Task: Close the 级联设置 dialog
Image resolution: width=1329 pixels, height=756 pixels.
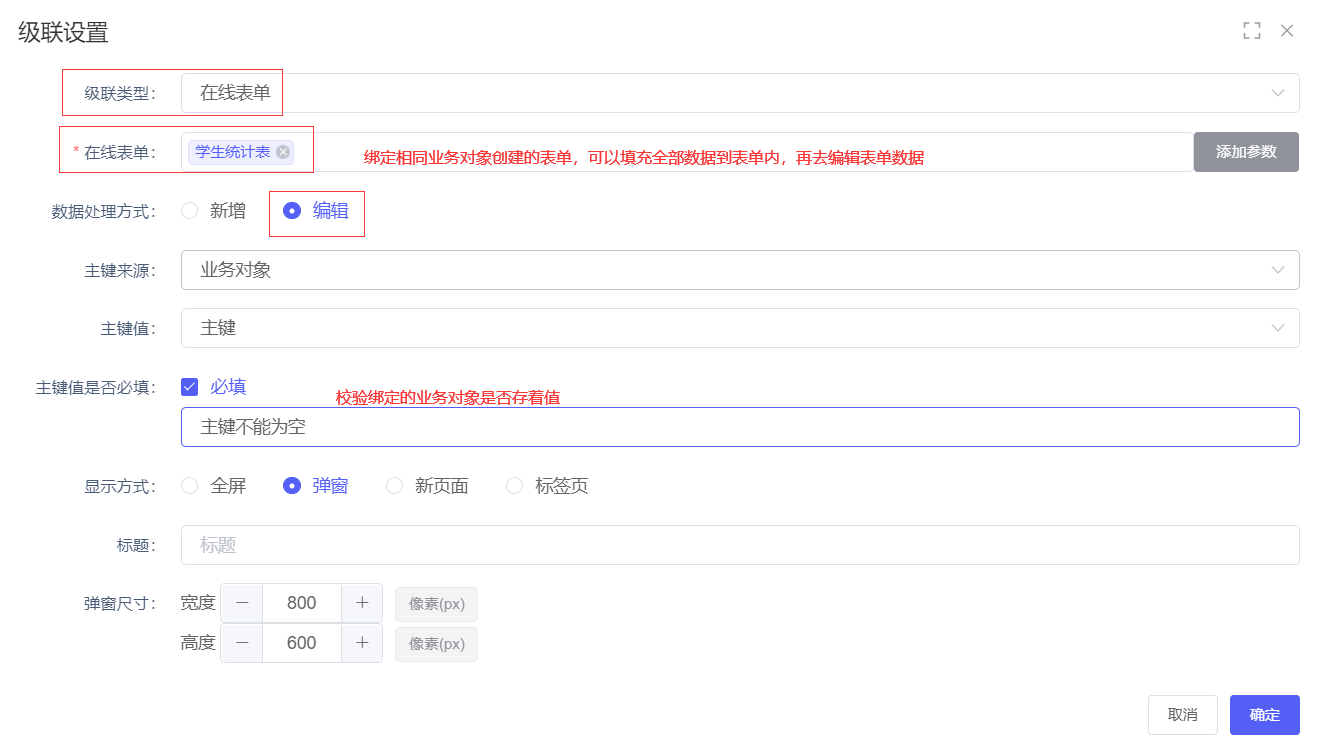Action: pyautogui.click(x=1287, y=31)
